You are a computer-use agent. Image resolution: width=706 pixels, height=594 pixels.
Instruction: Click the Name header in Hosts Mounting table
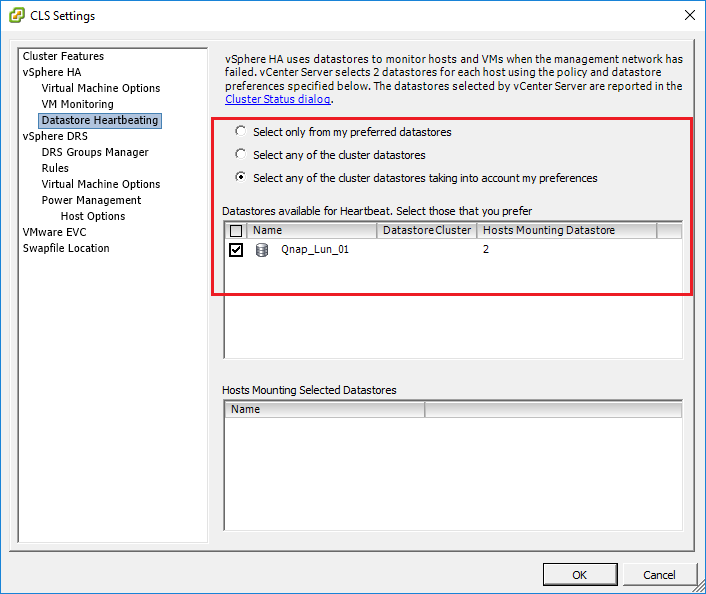pos(324,409)
